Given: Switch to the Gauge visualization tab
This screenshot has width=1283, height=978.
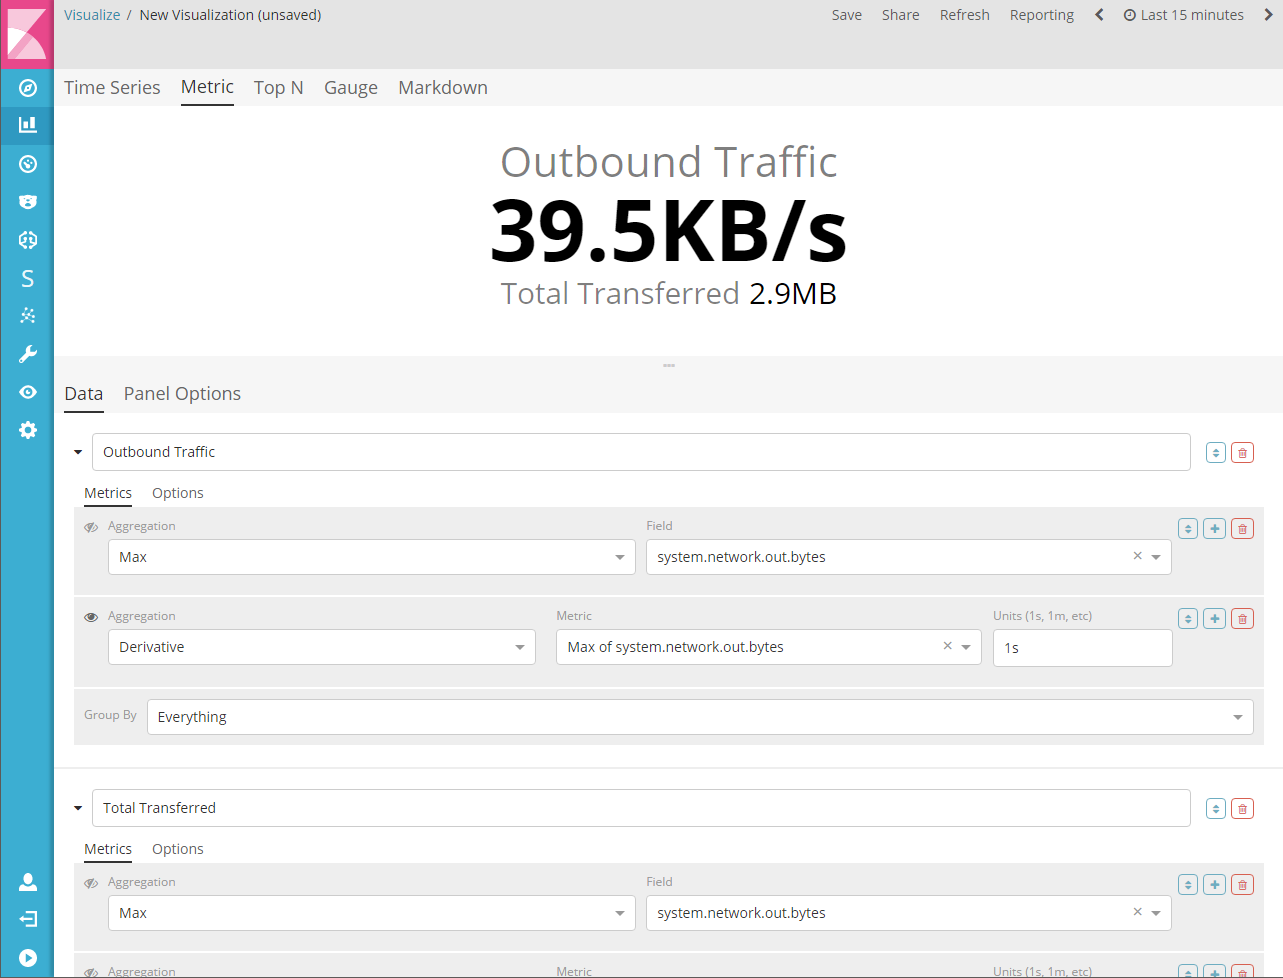Looking at the screenshot, I should [x=350, y=88].
